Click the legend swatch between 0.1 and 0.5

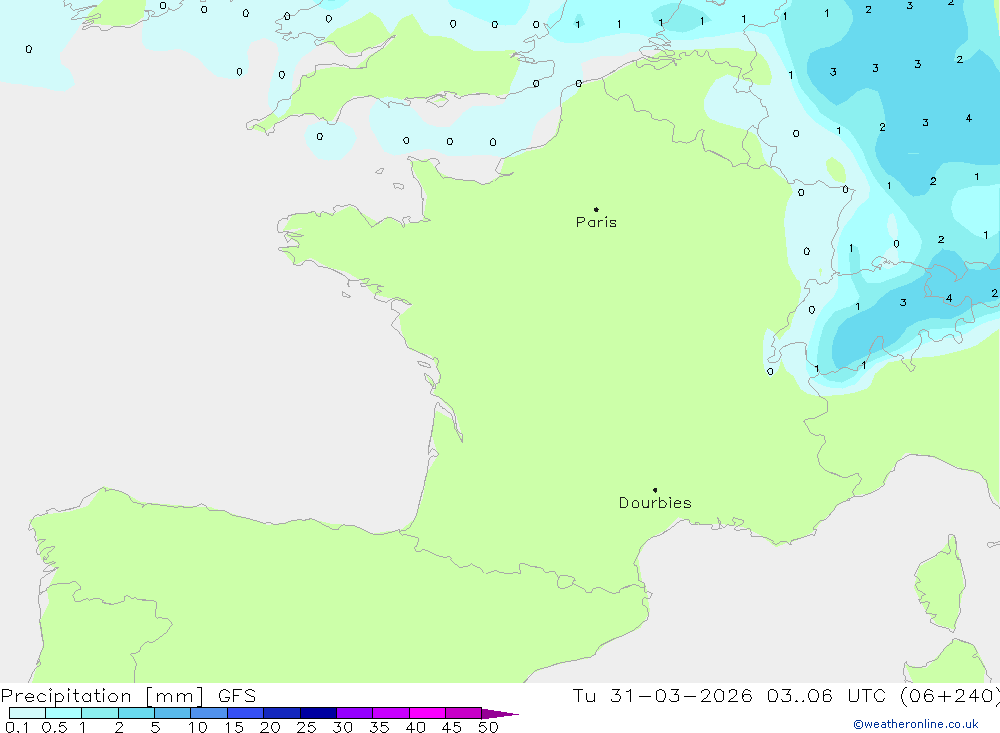click(27, 713)
